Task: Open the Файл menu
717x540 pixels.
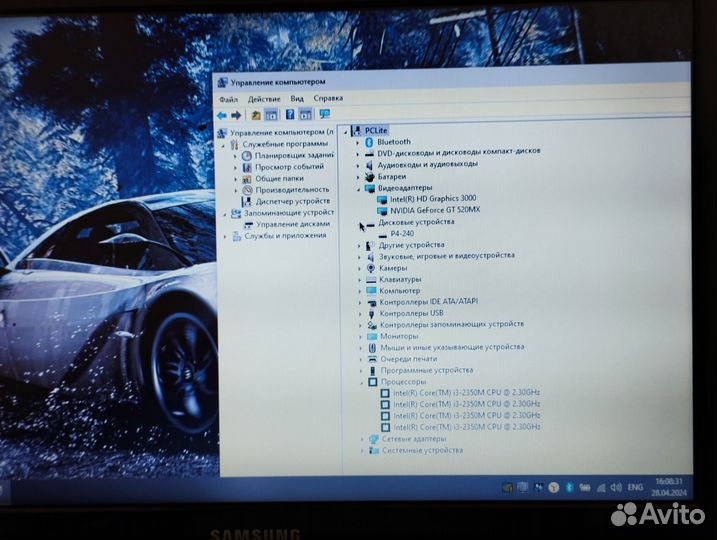Action: [228, 99]
